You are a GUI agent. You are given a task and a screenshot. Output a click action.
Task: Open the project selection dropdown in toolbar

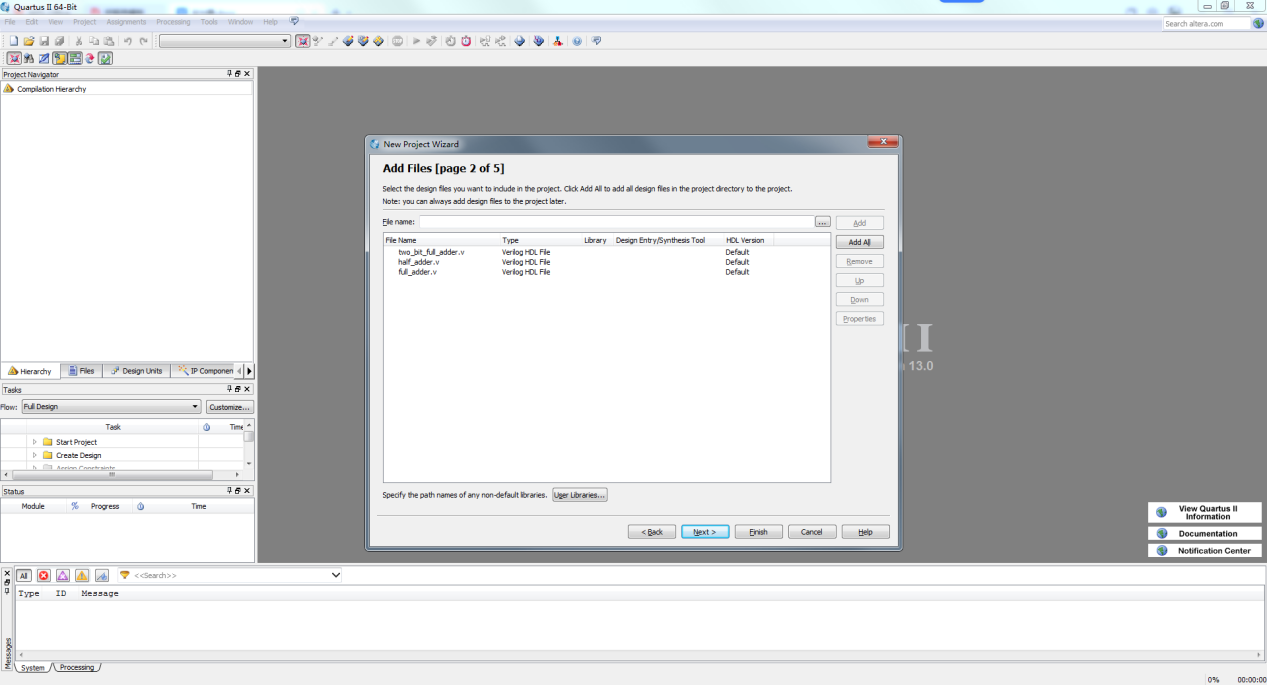pos(225,41)
